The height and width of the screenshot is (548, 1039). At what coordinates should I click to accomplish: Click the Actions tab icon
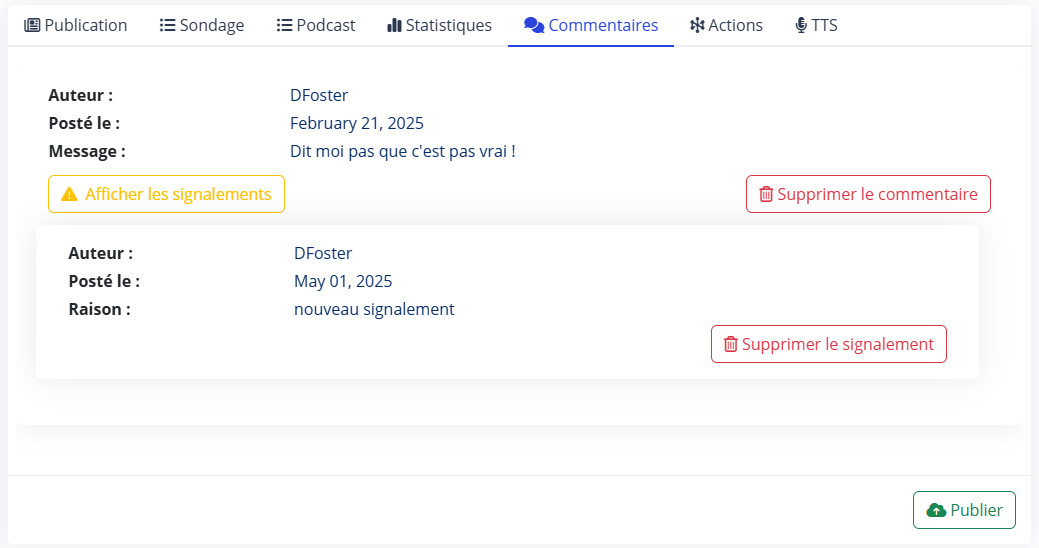697,25
